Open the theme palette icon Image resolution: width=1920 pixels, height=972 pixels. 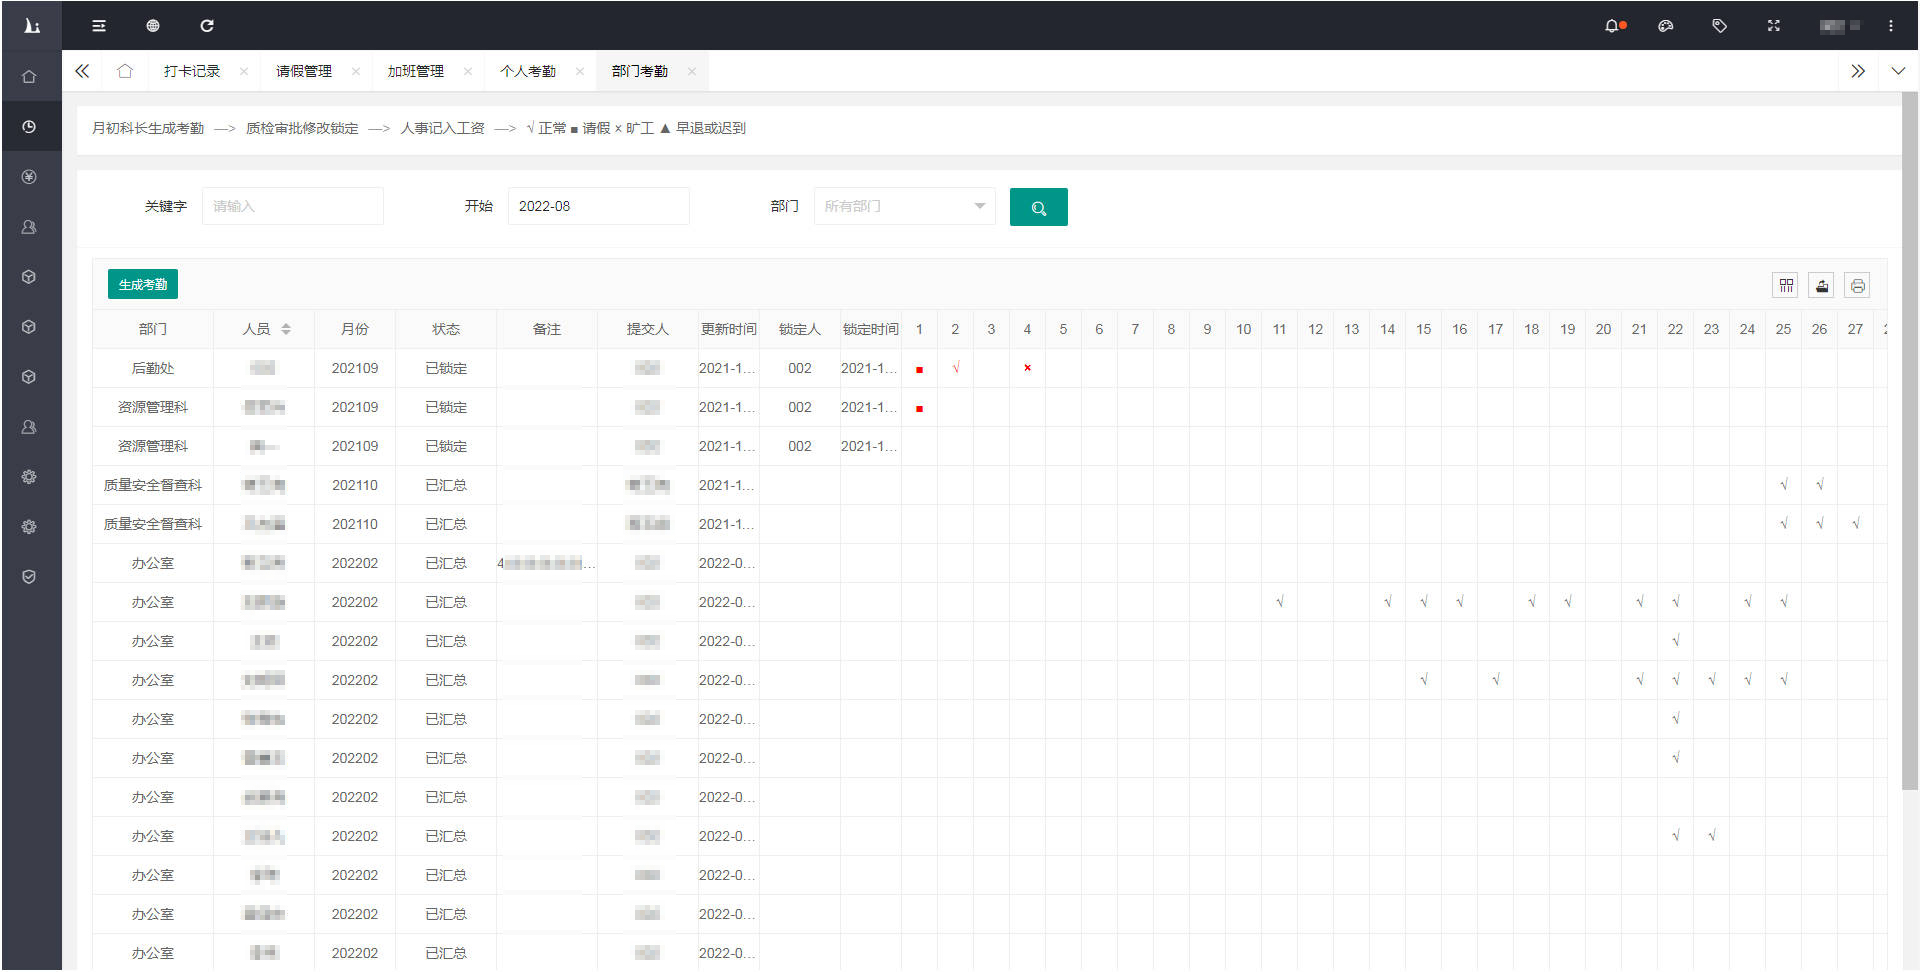[1666, 26]
